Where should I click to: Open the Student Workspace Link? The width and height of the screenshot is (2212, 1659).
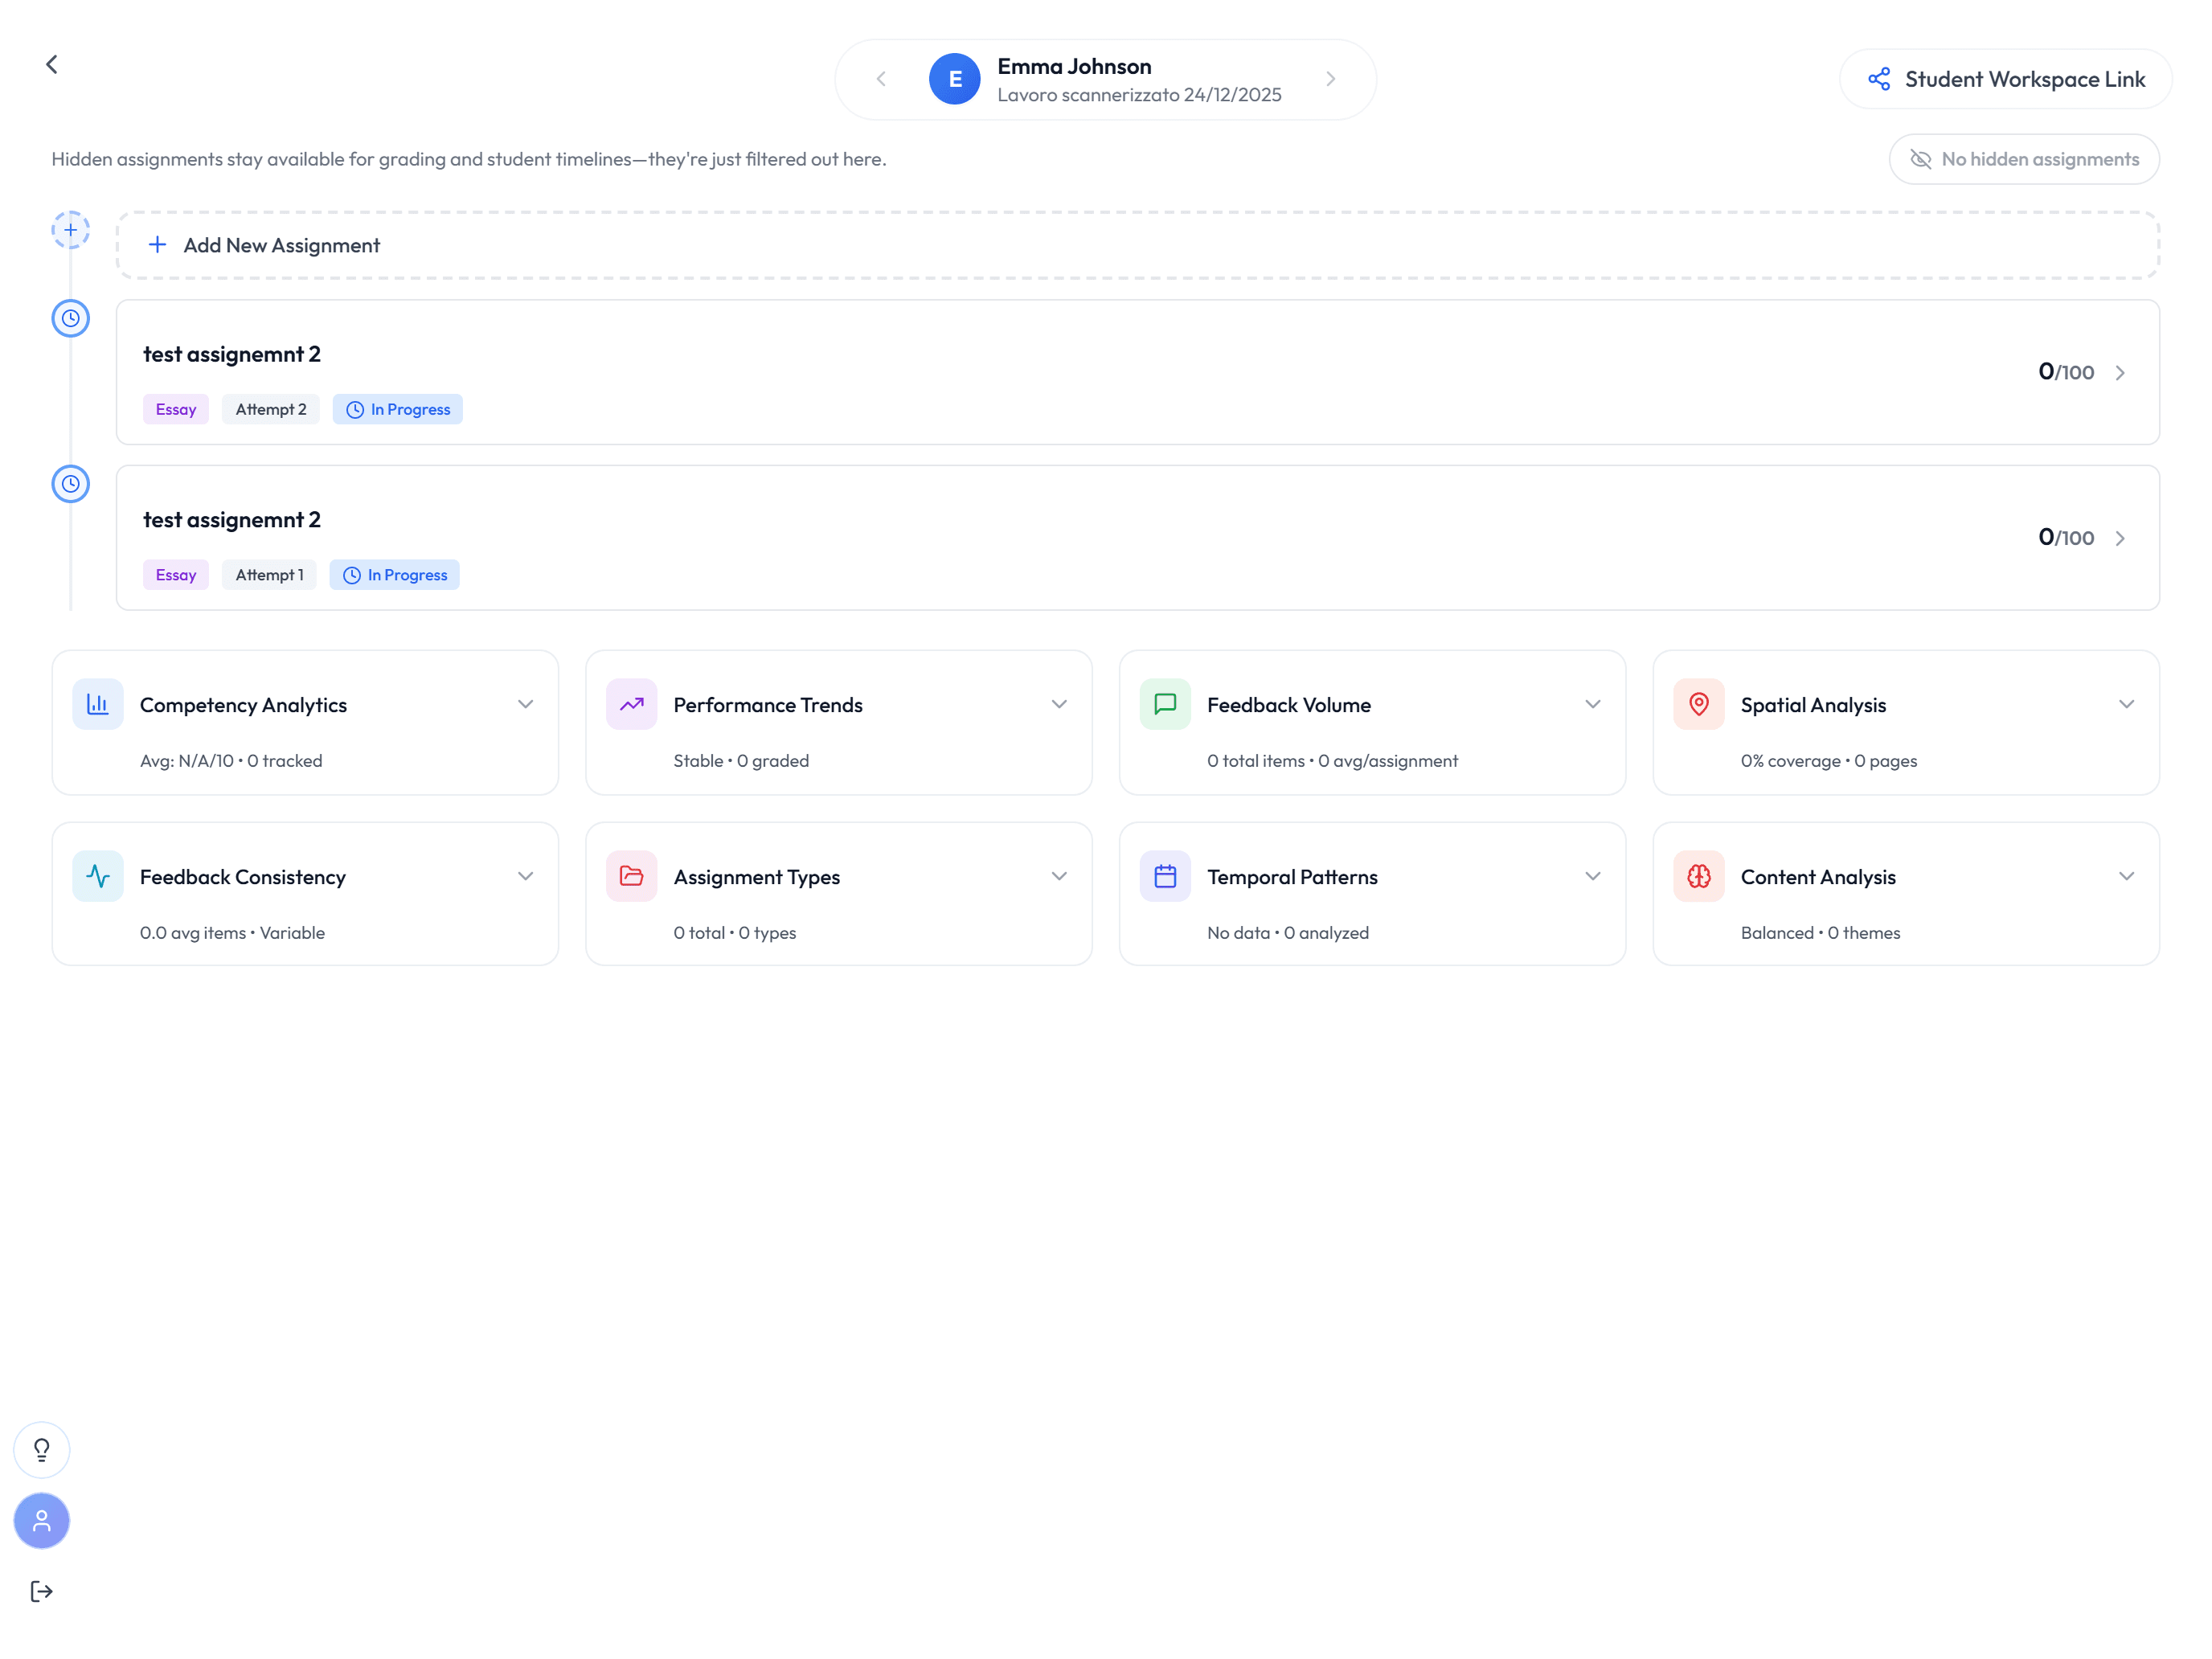[2003, 78]
